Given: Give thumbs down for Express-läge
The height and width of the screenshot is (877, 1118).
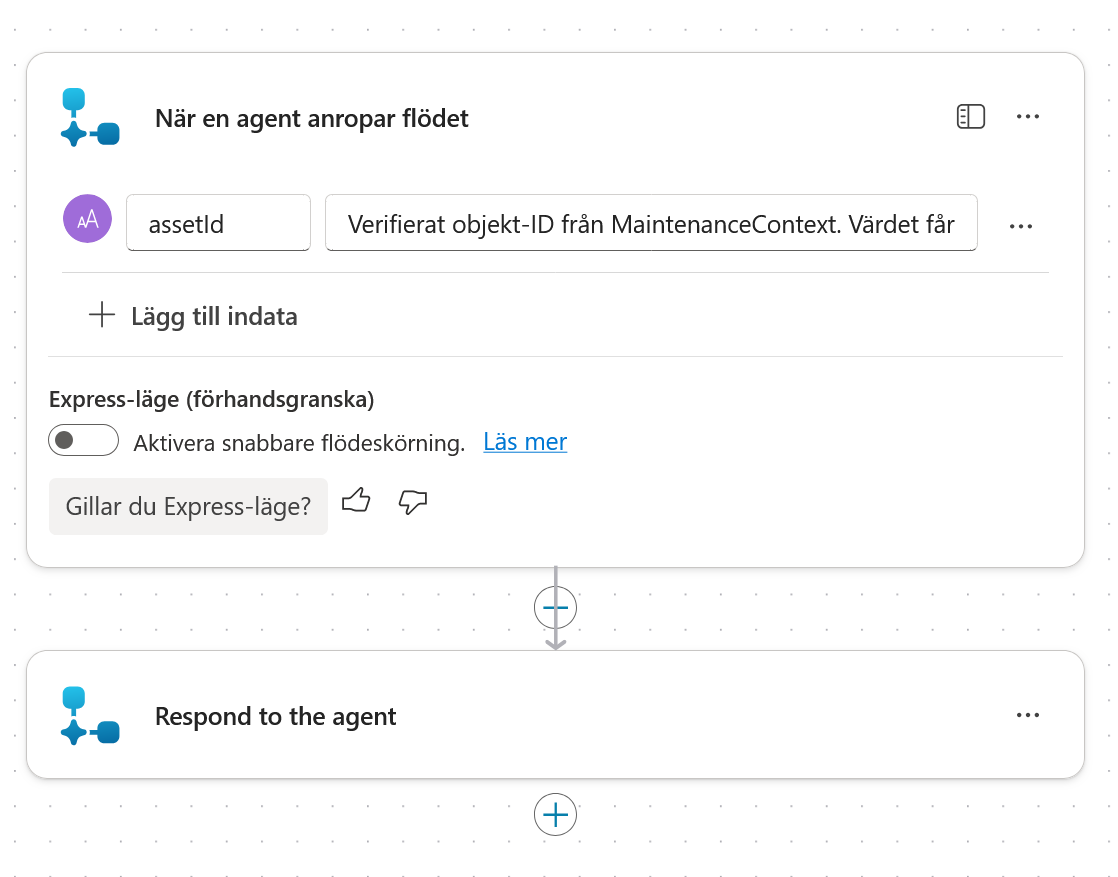Looking at the screenshot, I should [413, 501].
